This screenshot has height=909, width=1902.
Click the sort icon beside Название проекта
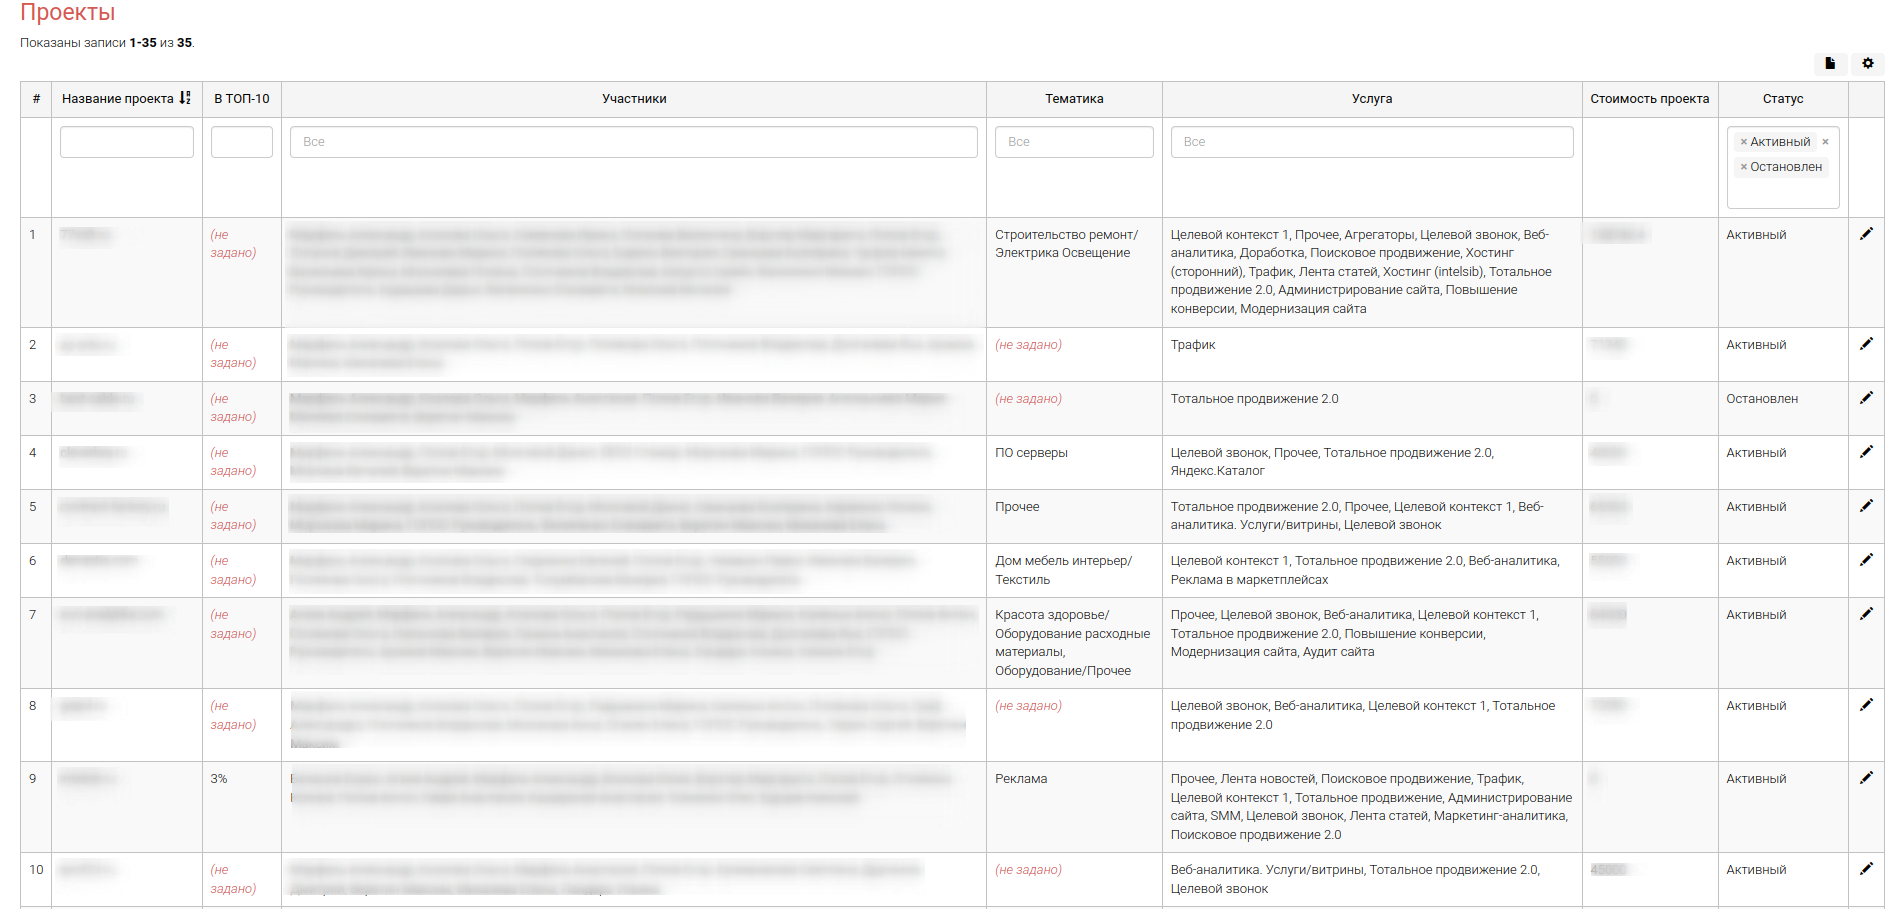[x=185, y=98]
